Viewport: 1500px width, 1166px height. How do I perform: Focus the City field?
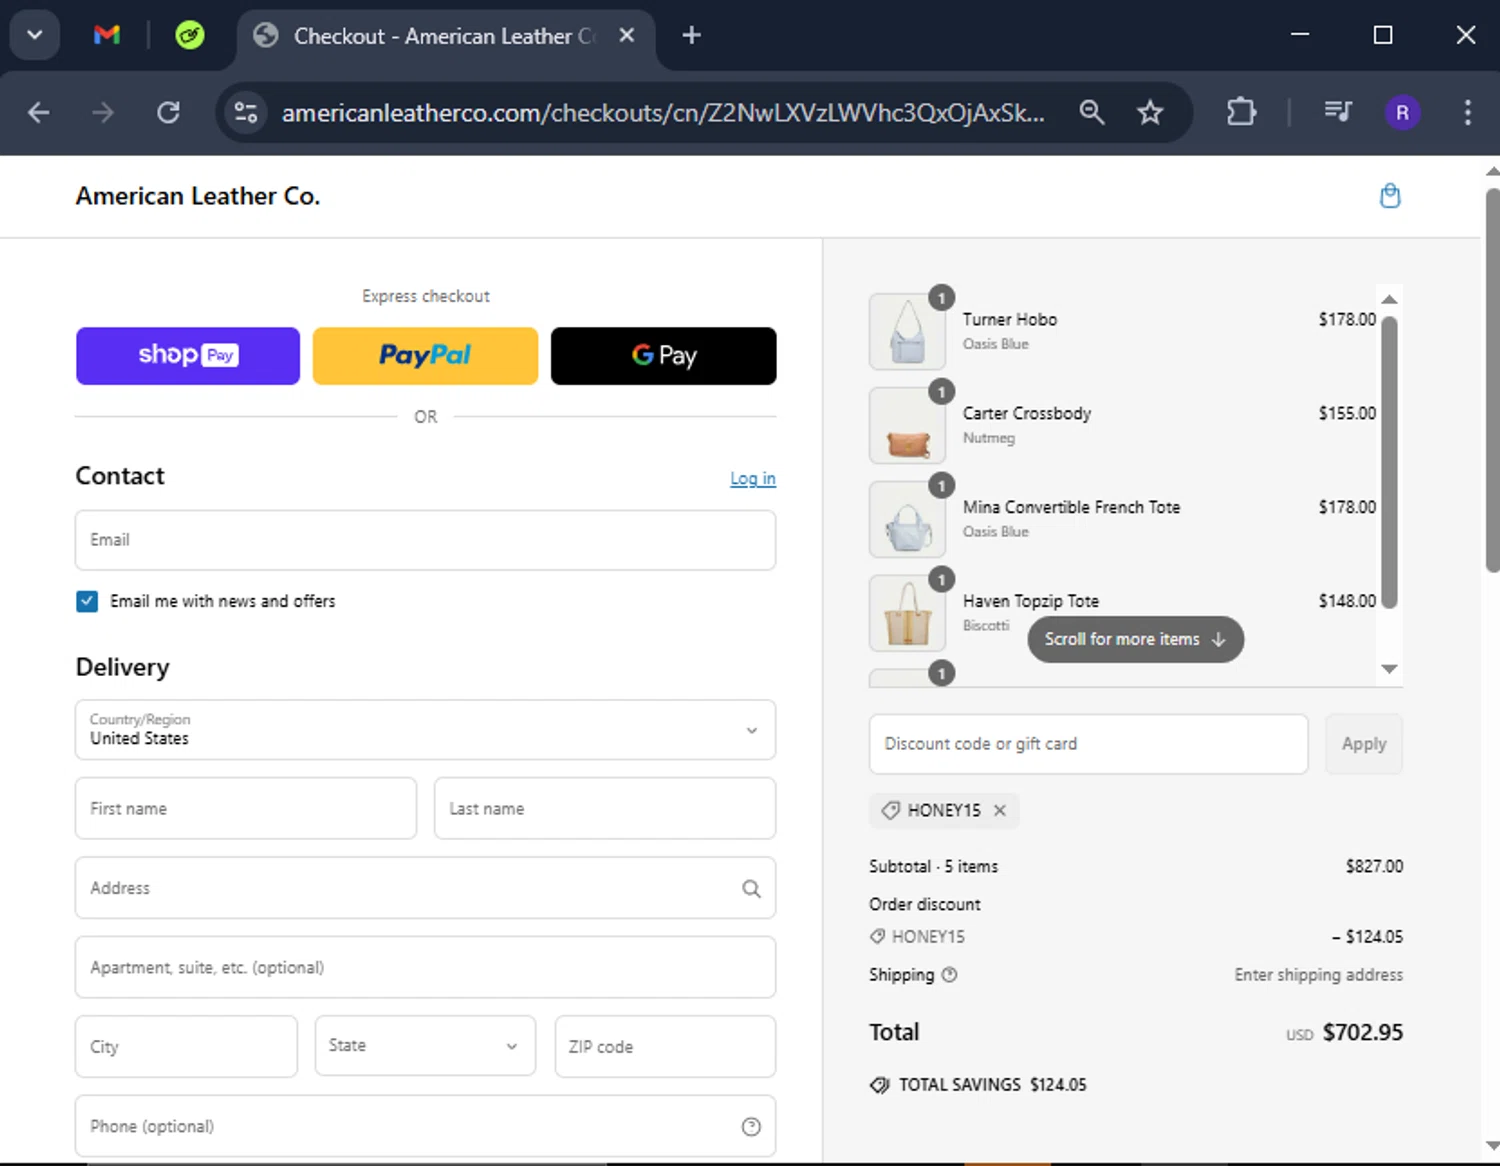[x=186, y=1046]
